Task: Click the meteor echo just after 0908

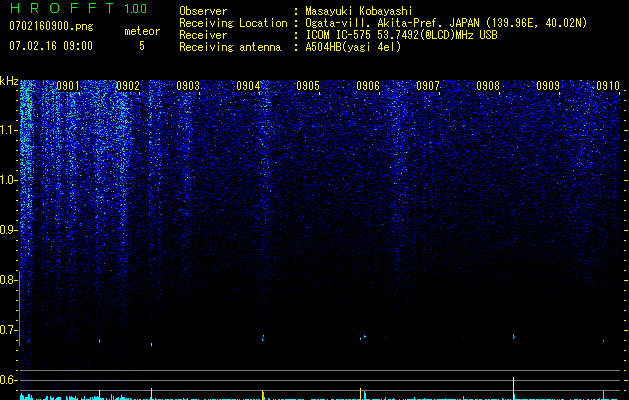Action: pyautogui.click(x=514, y=336)
